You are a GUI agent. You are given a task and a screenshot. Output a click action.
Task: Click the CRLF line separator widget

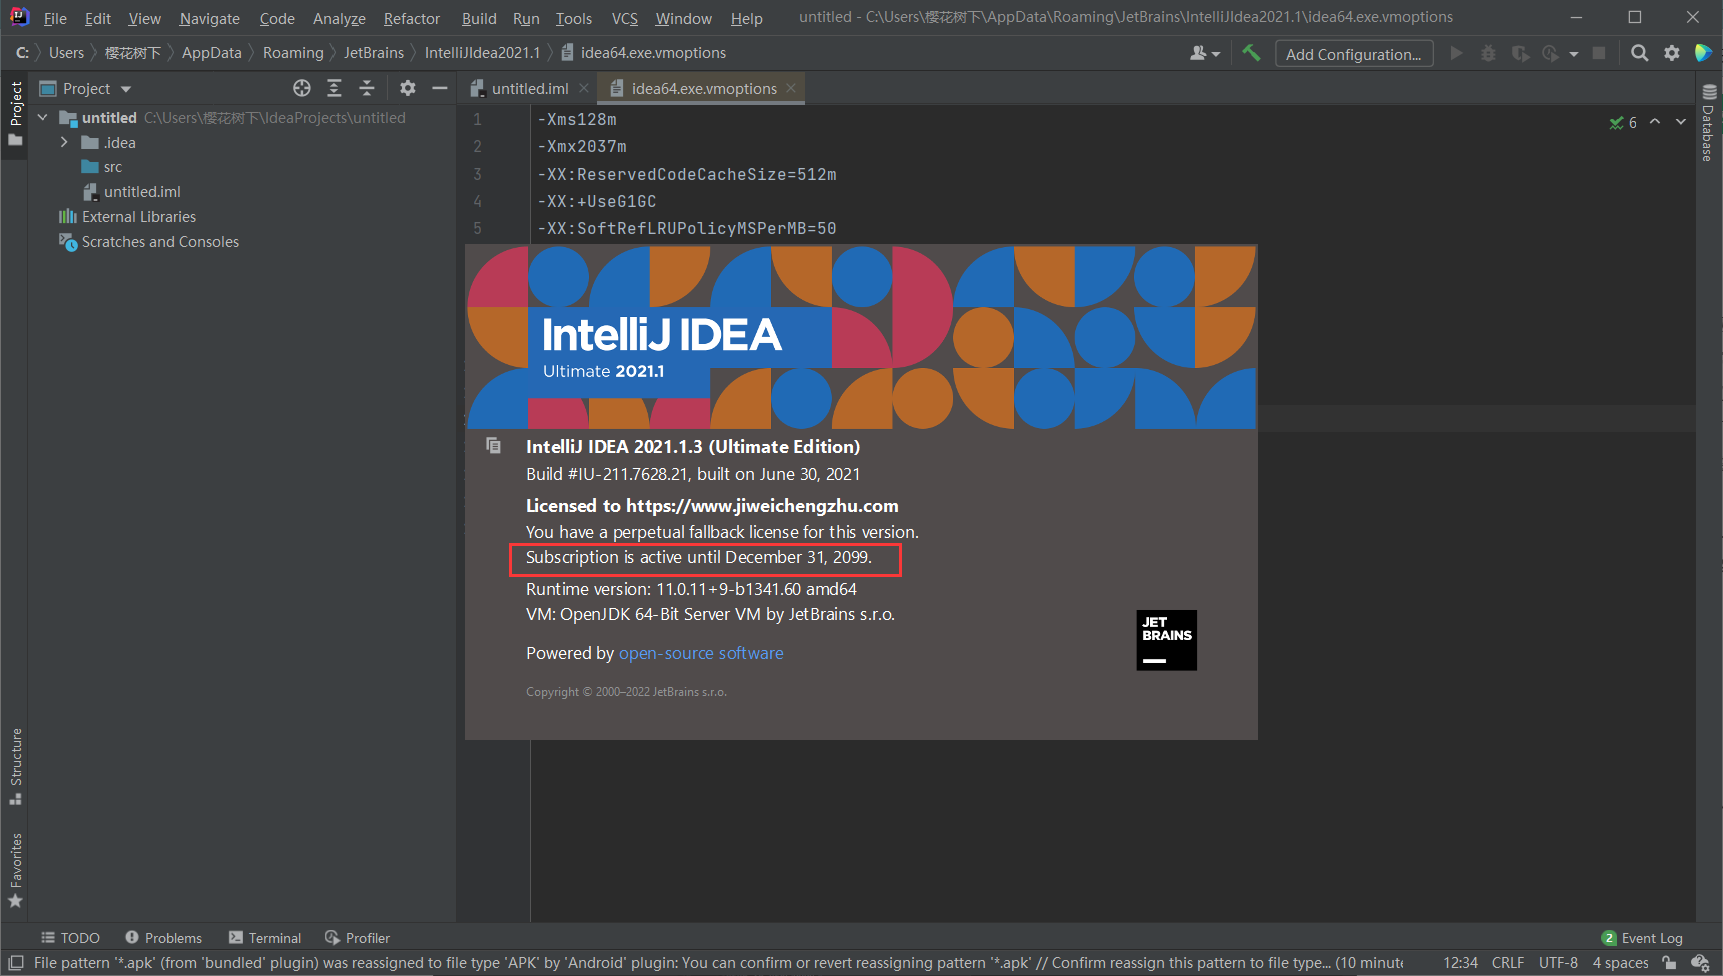tap(1508, 963)
